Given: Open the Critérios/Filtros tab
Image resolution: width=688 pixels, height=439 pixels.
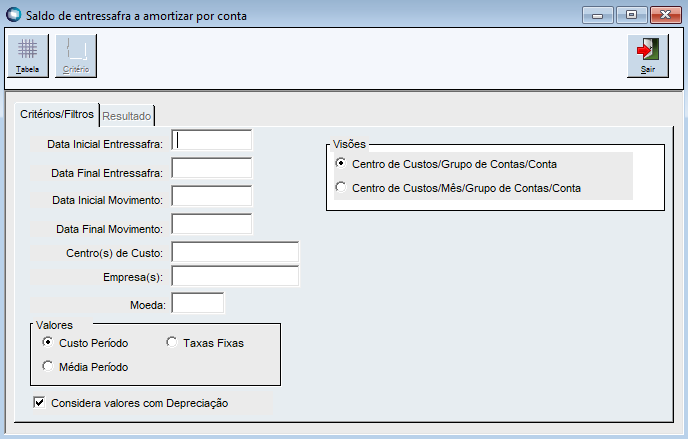Looking at the screenshot, I should click(x=57, y=114).
